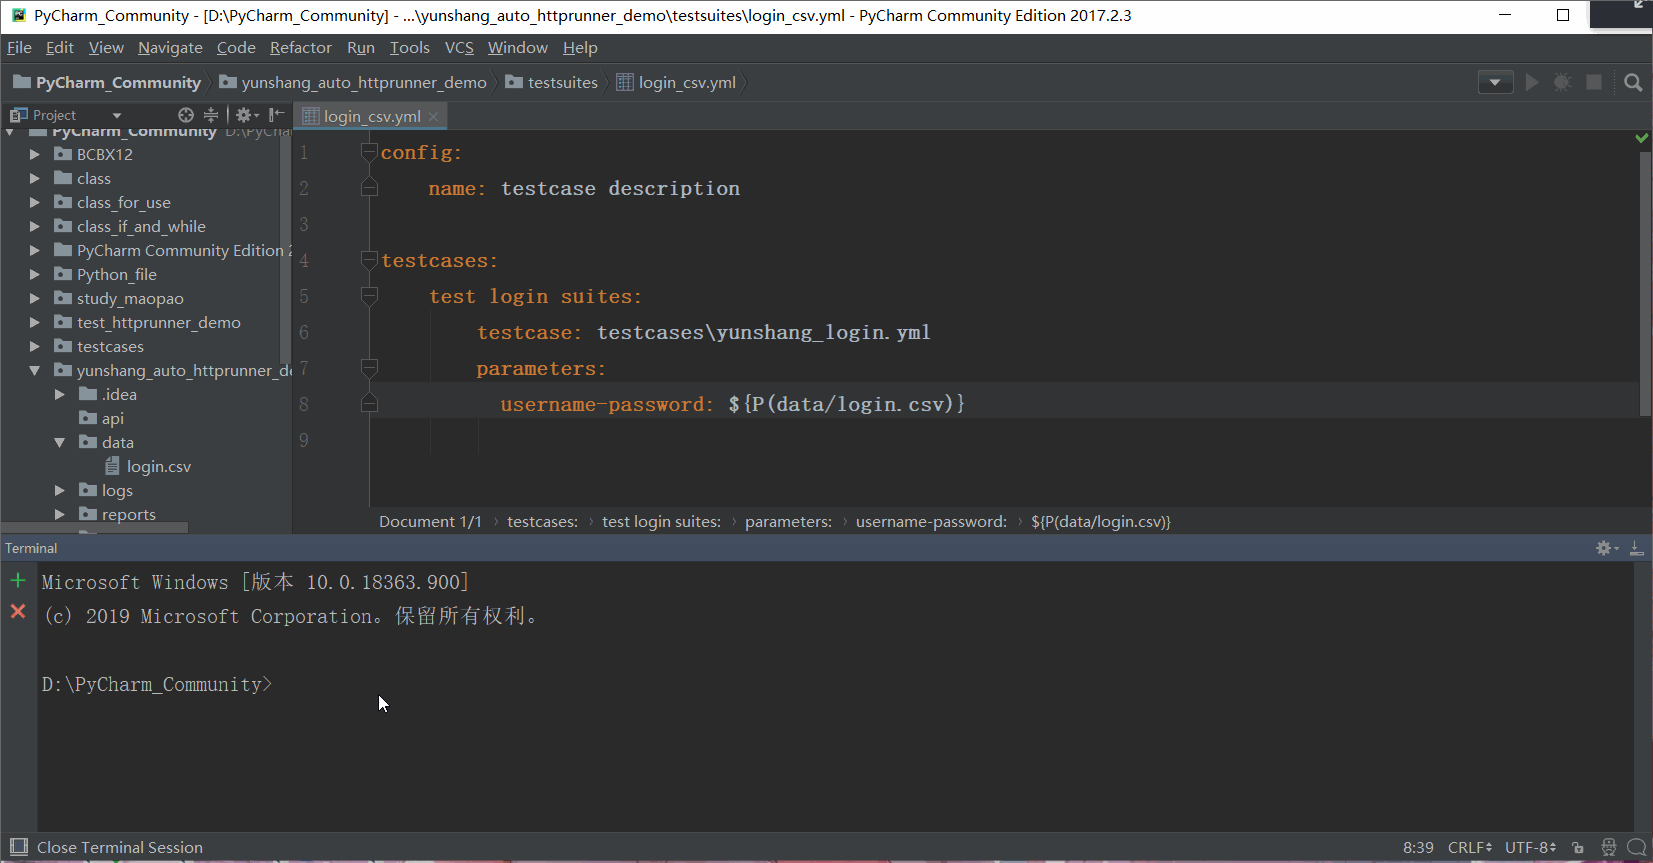The image size is (1653, 863).
Task: Collapse the yunshang_auto_httprunner_demo folder
Action: (x=35, y=370)
